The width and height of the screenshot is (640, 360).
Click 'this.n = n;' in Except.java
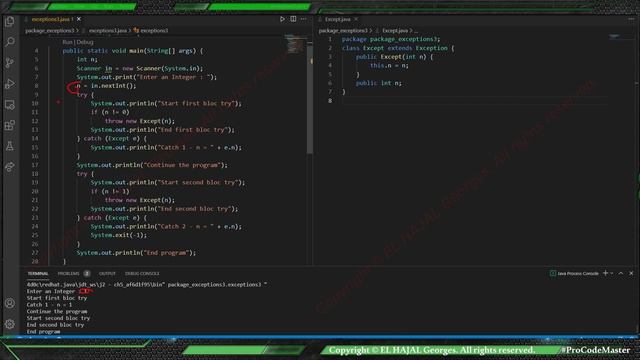pos(389,65)
